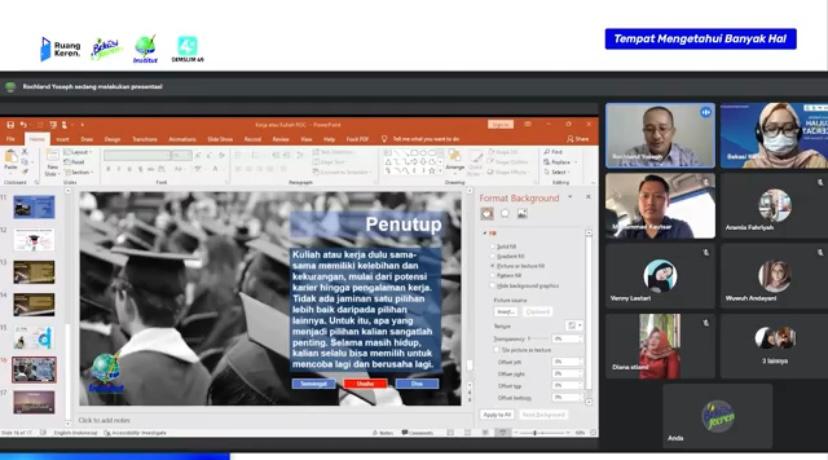Click the Save icon in title bar
This screenshot has width=828, height=460.
10,125
